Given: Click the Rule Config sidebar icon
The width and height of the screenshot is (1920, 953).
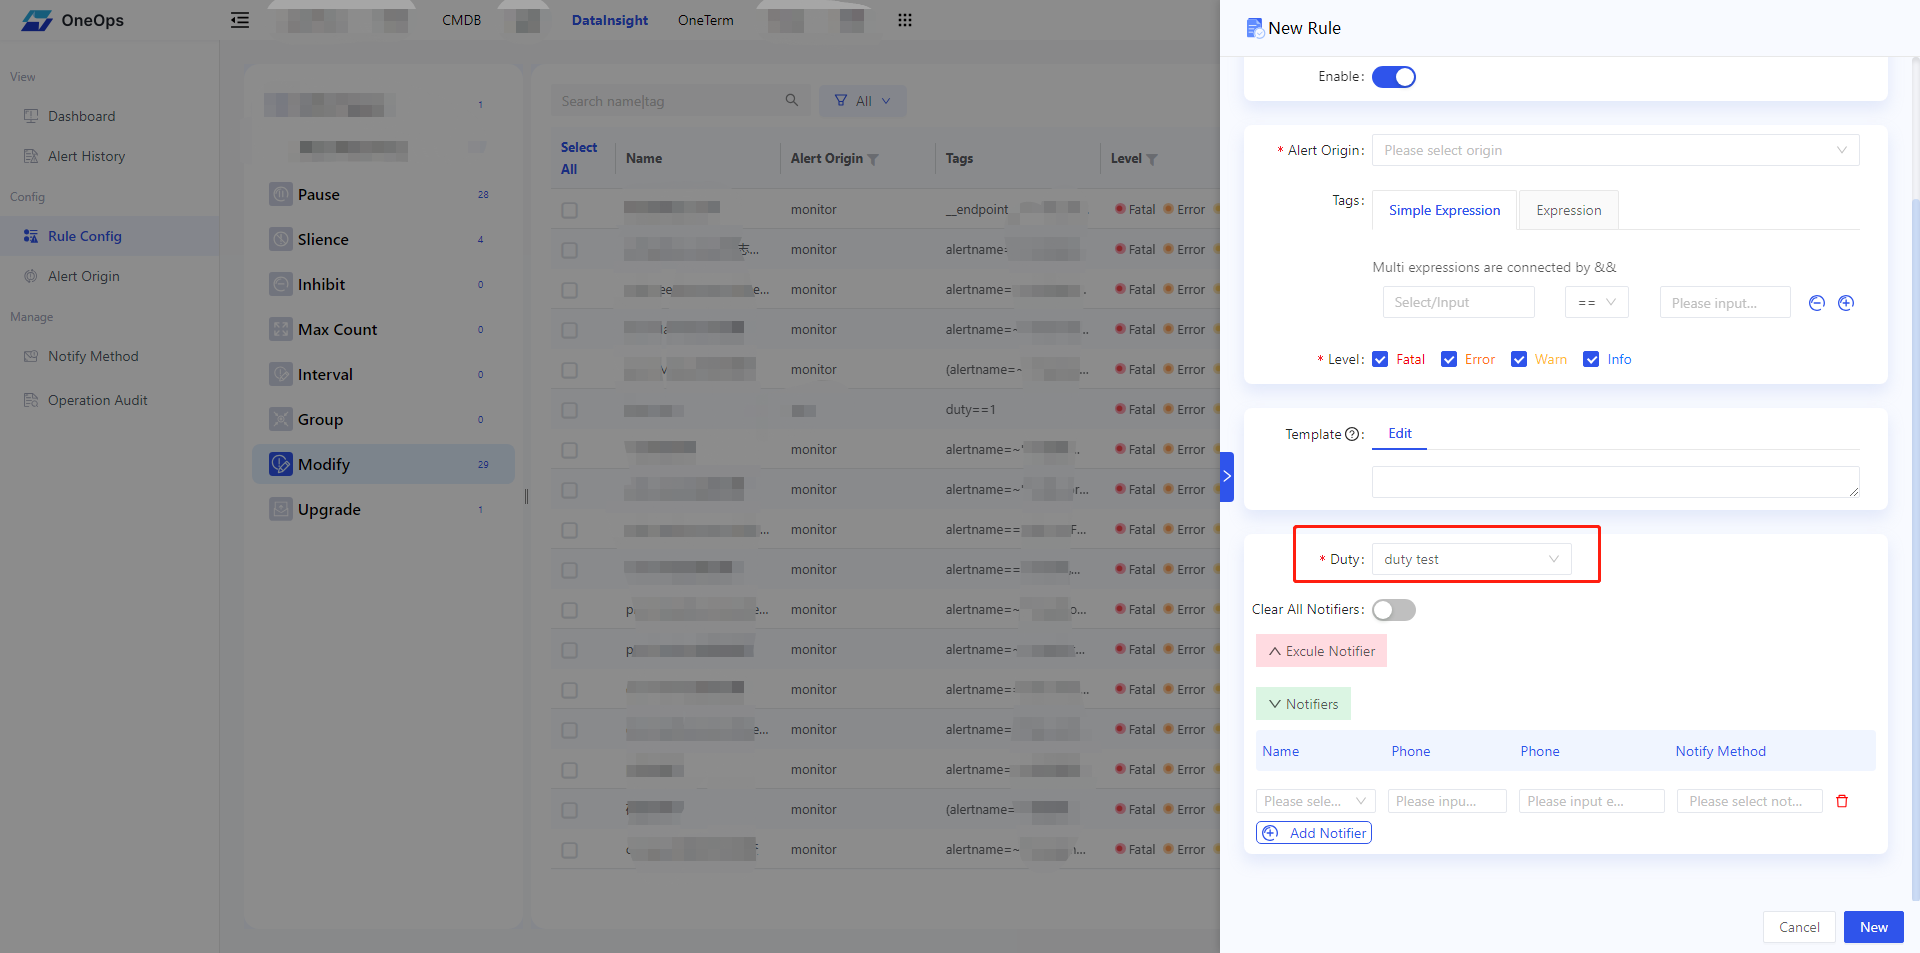Looking at the screenshot, I should coord(31,236).
